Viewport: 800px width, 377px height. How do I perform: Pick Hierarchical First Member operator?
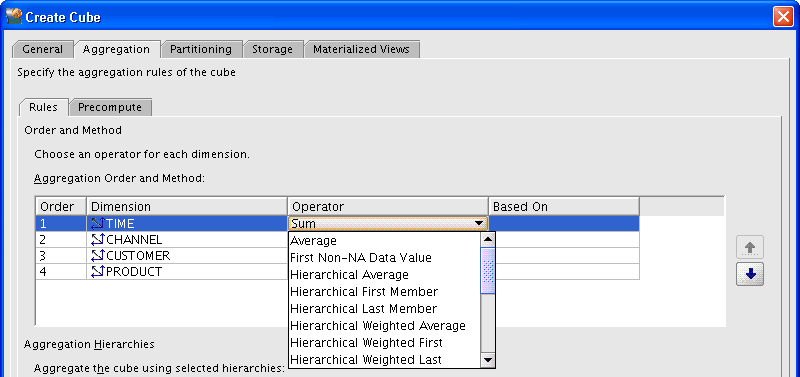[384, 292]
